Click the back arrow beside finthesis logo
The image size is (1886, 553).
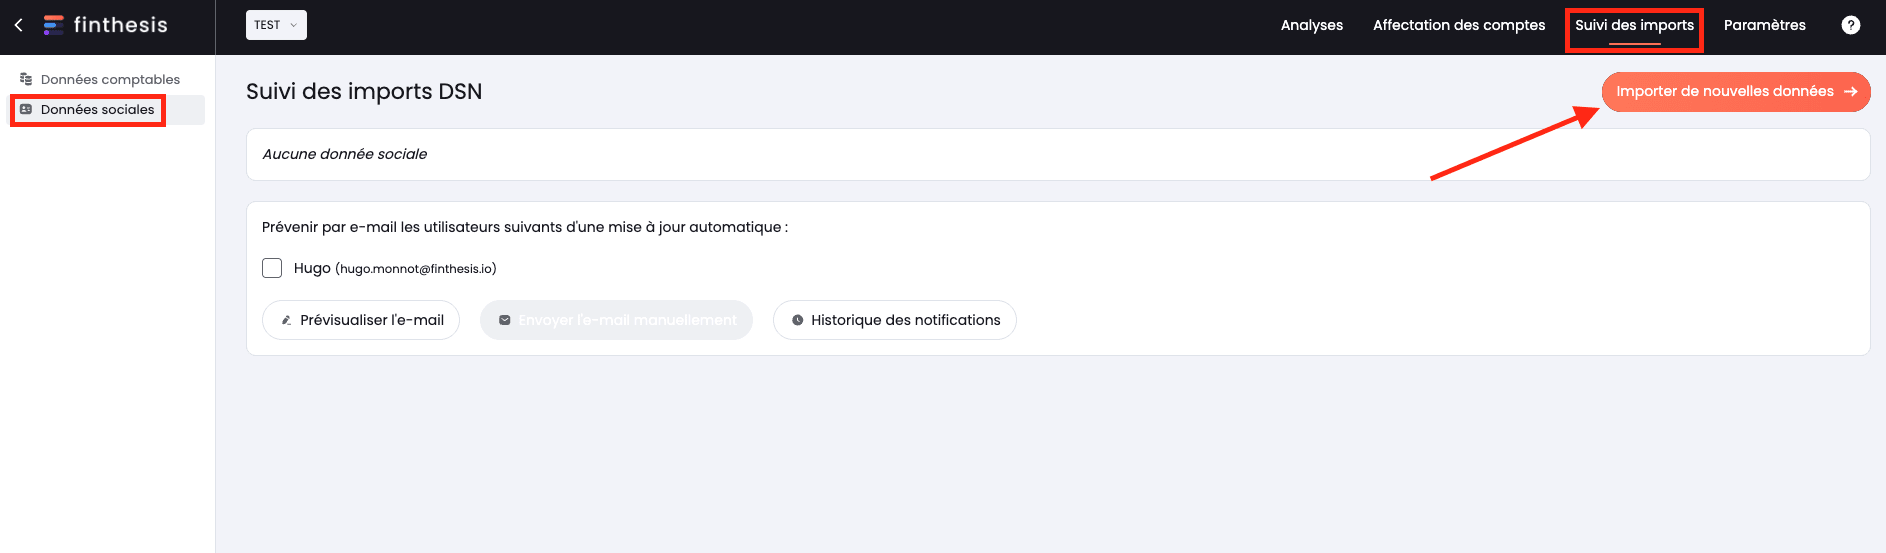(x=18, y=25)
